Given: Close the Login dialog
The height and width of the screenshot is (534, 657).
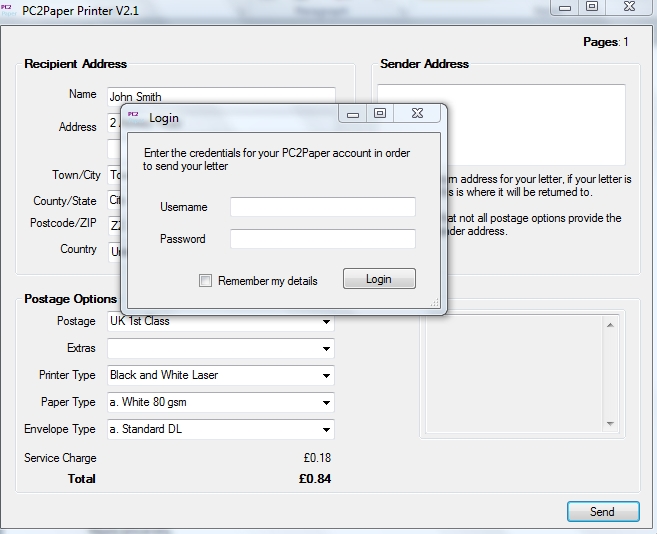Looking at the screenshot, I should (417, 113).
